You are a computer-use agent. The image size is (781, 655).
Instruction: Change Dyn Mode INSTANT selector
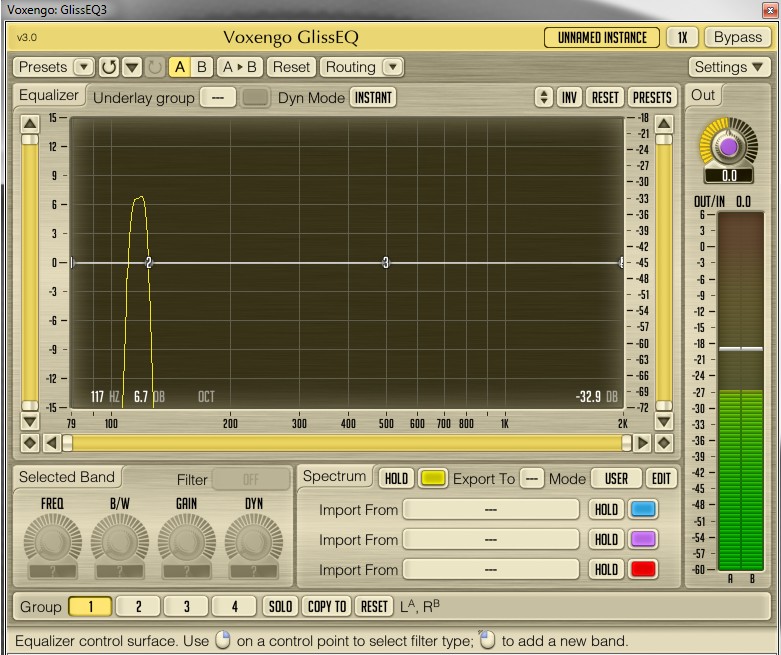373,98
